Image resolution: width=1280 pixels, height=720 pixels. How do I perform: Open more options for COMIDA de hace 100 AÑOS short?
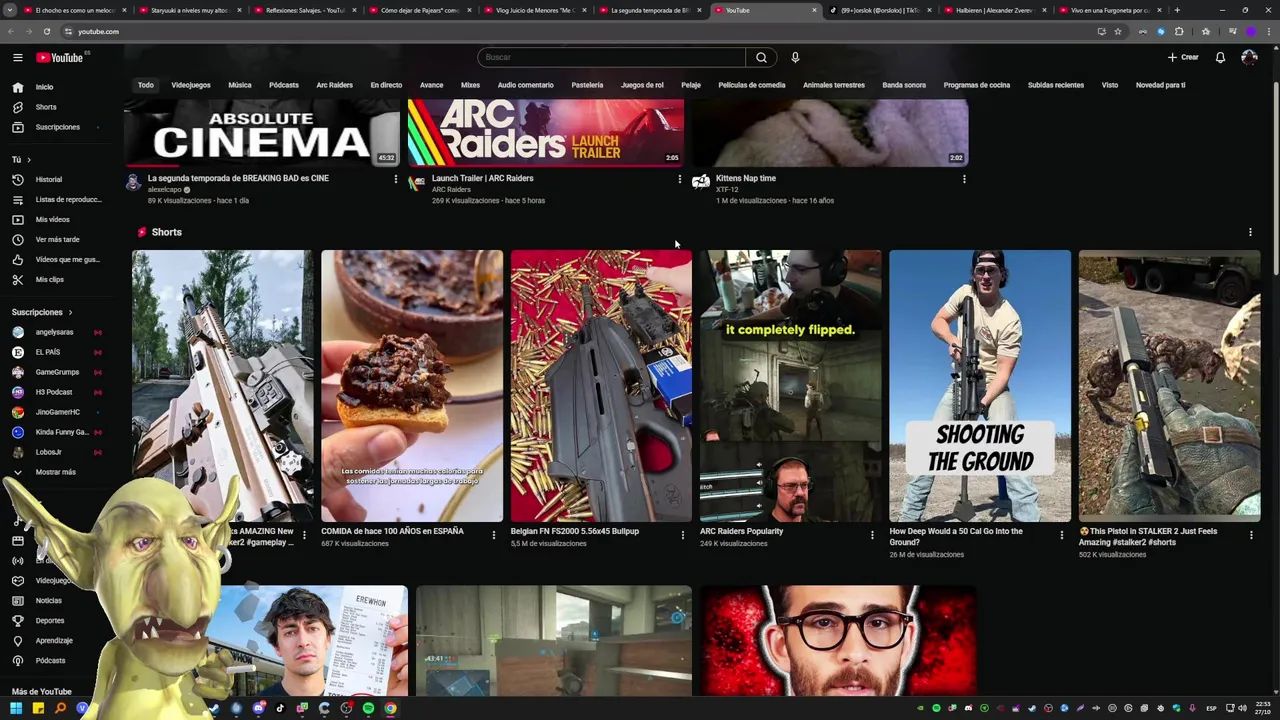point(493,535)
